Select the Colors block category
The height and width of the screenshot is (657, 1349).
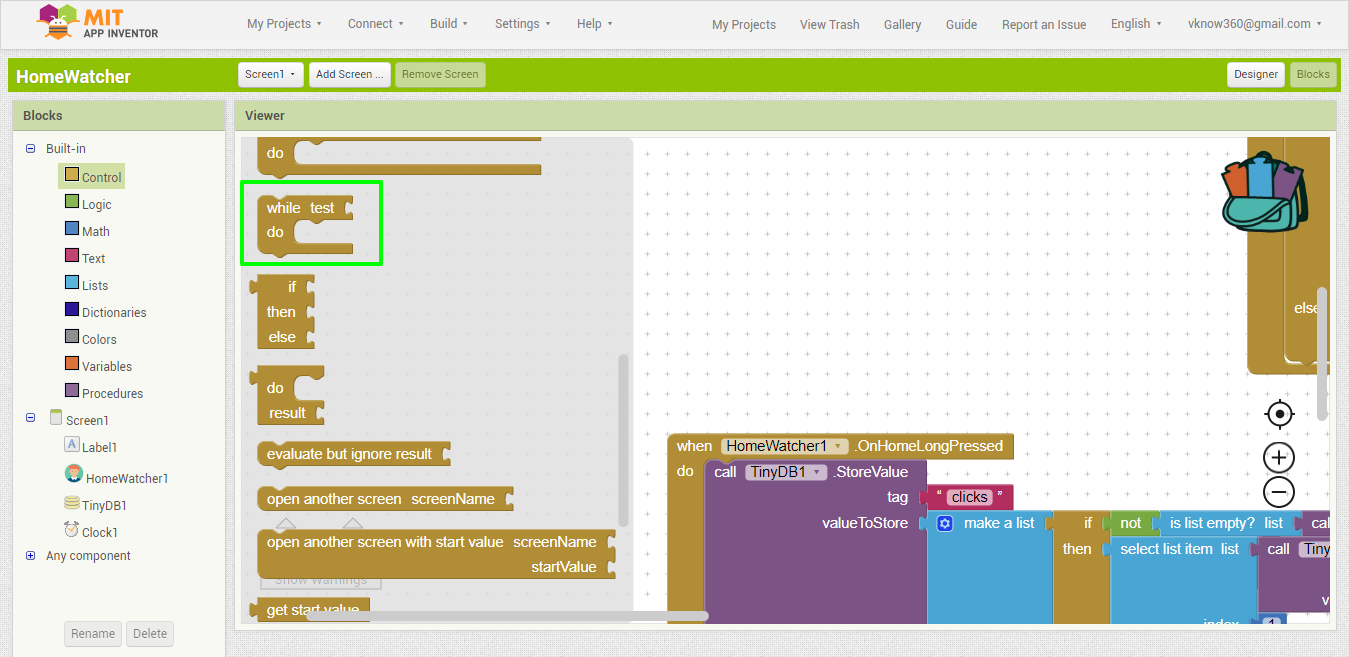pyautogui.click(x=99, y=339)
